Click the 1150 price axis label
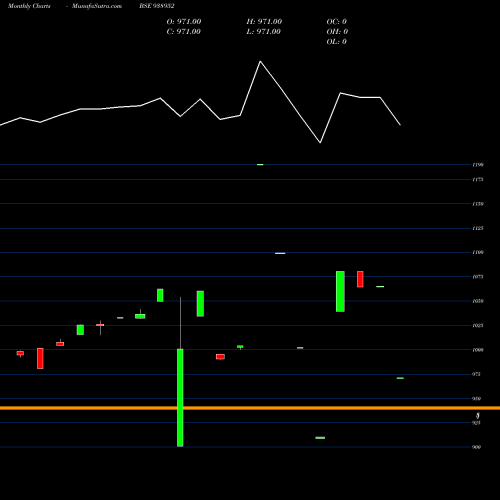Image resolution: width=500 pixels, height=500 pixels. 478,204
